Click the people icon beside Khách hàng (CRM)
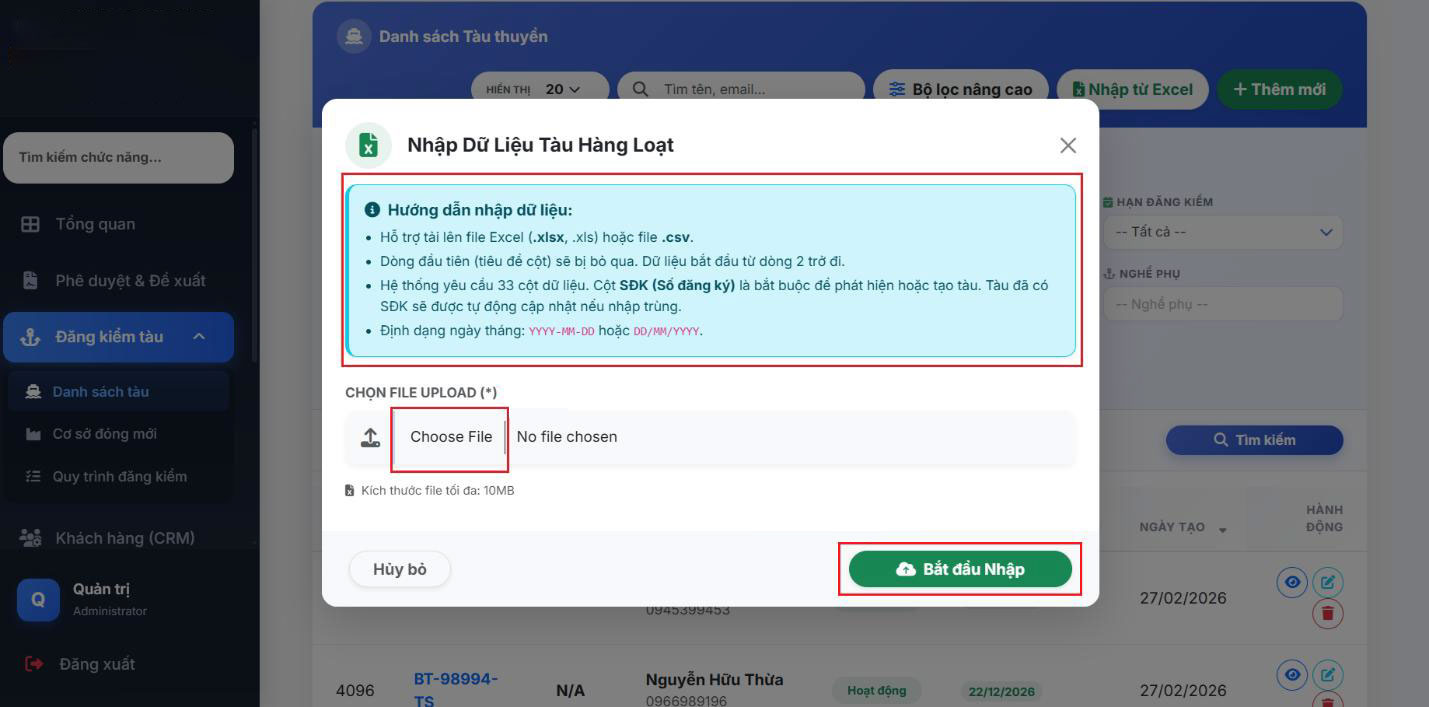Viewport: 1429px width, 707px height. tap(31, 538)
